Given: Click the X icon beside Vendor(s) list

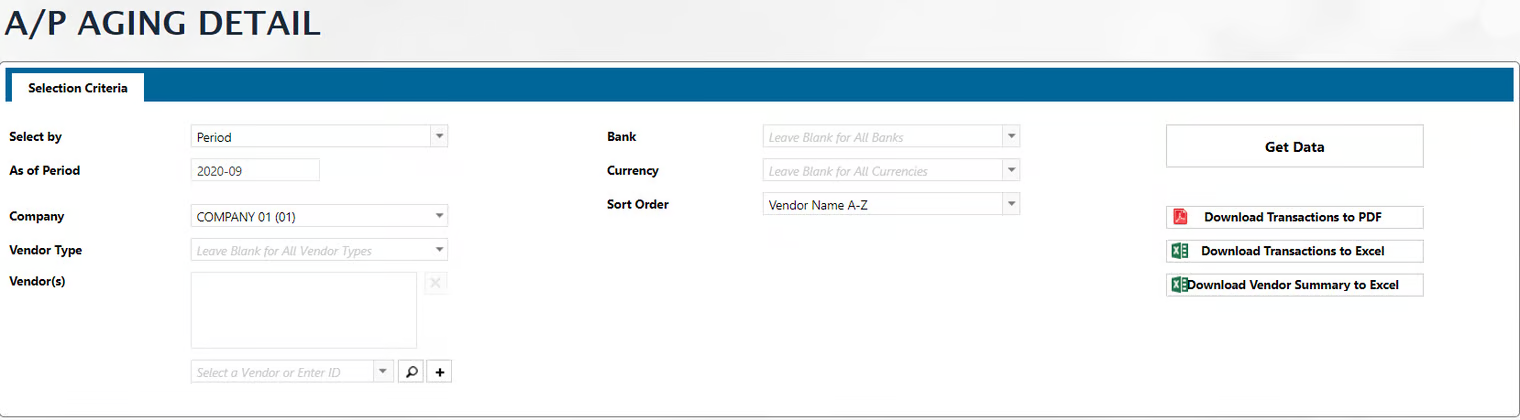Looking at the screenshot, I should coord(436,283).
